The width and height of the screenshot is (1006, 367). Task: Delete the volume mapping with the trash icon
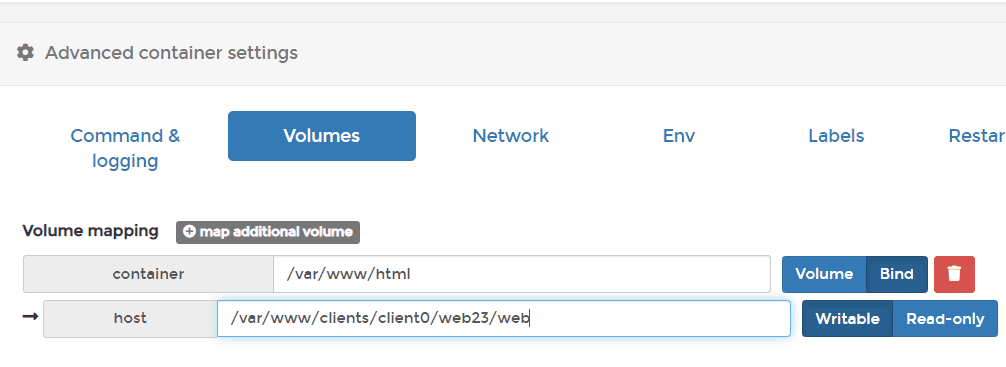click(x=954, y=274)
